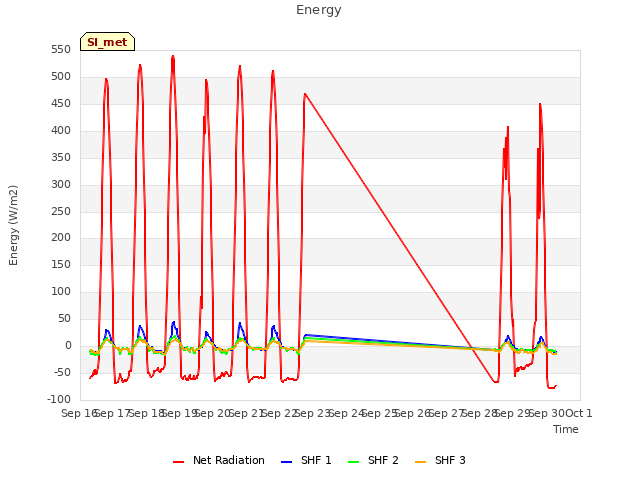
Task: Click the blue SHF 1 legend swatch
Action: click(x=287, y=462)
